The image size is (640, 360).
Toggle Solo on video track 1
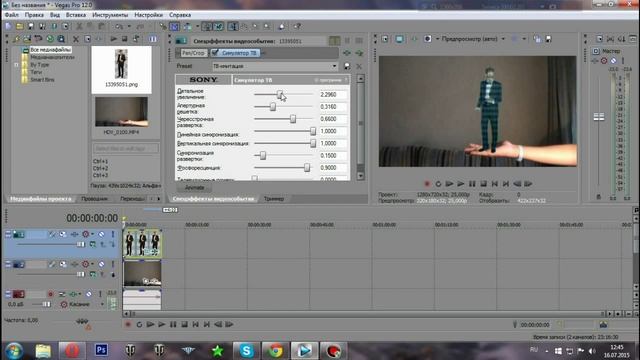113,234
